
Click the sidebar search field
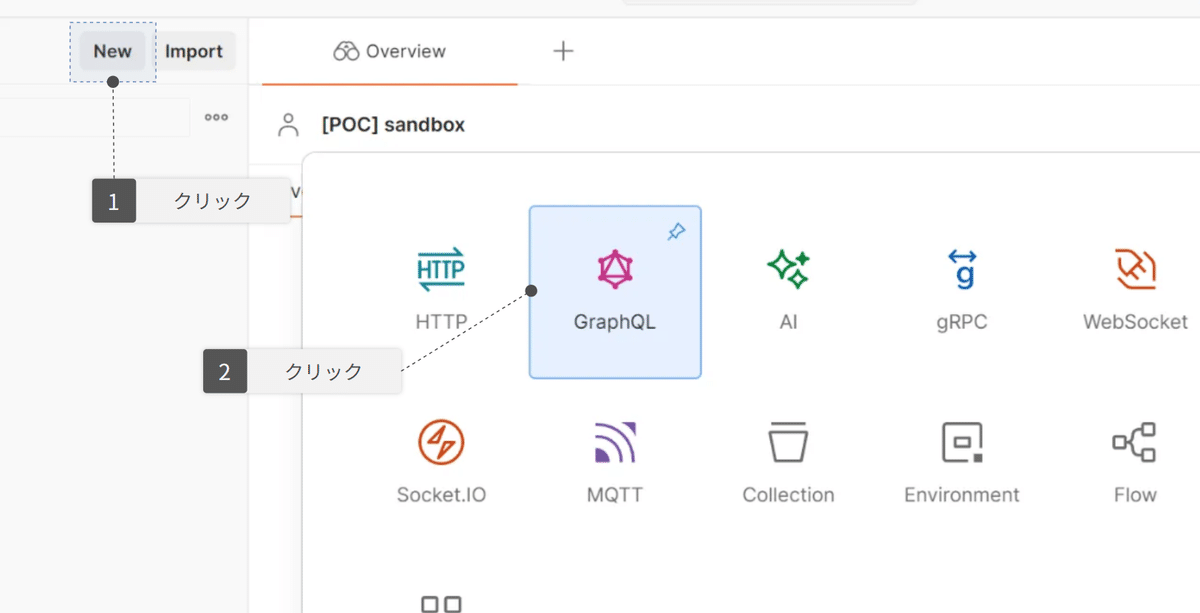[x=95, y=117]
